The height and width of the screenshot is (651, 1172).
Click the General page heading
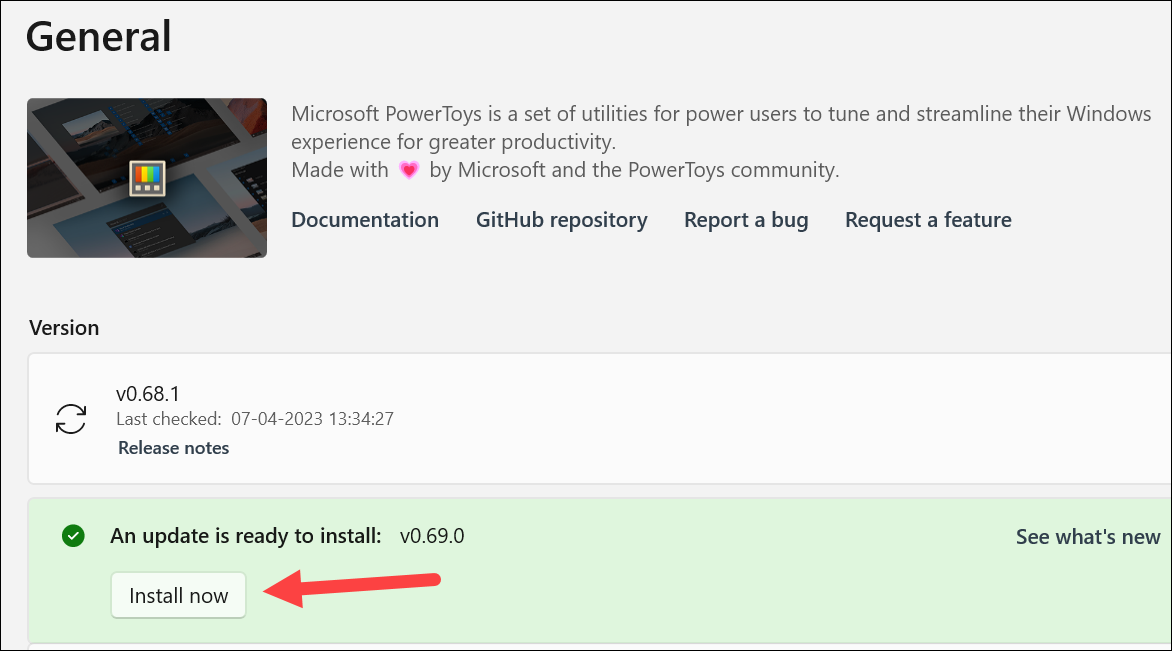[x=97, y=35]
